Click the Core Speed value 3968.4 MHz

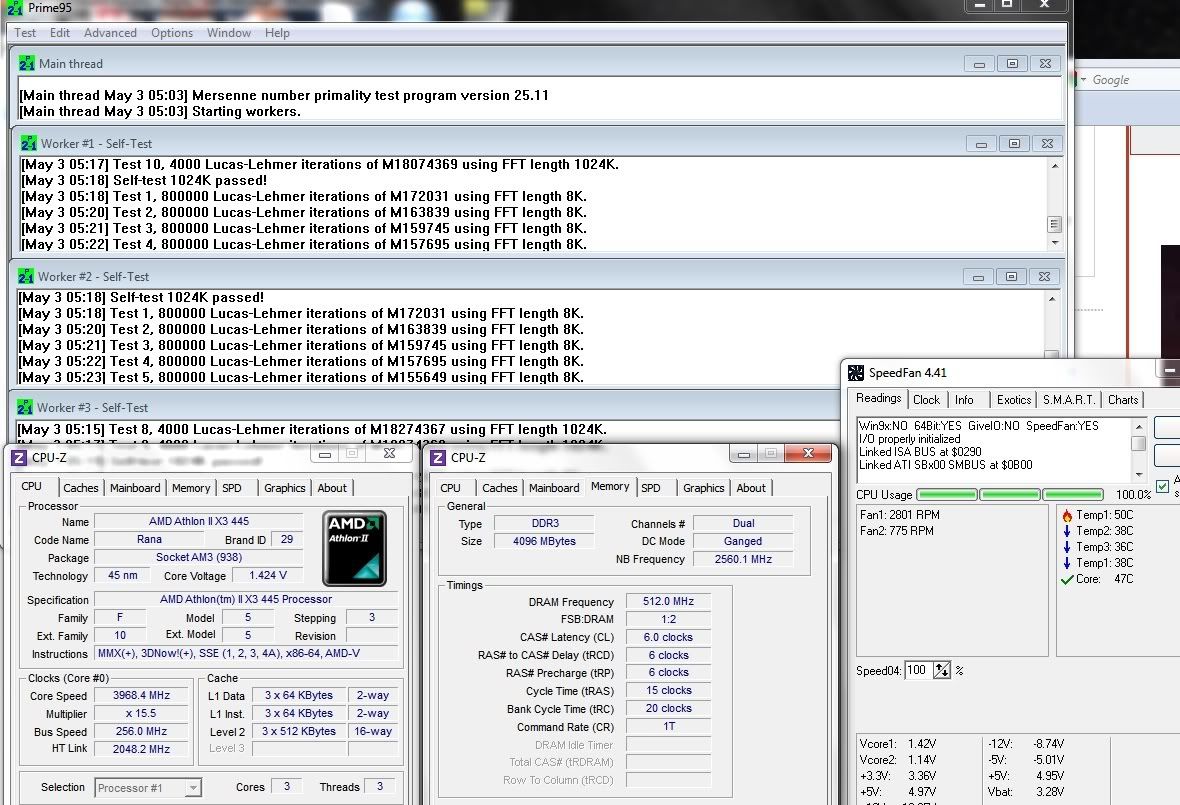(x=141, y=695)
